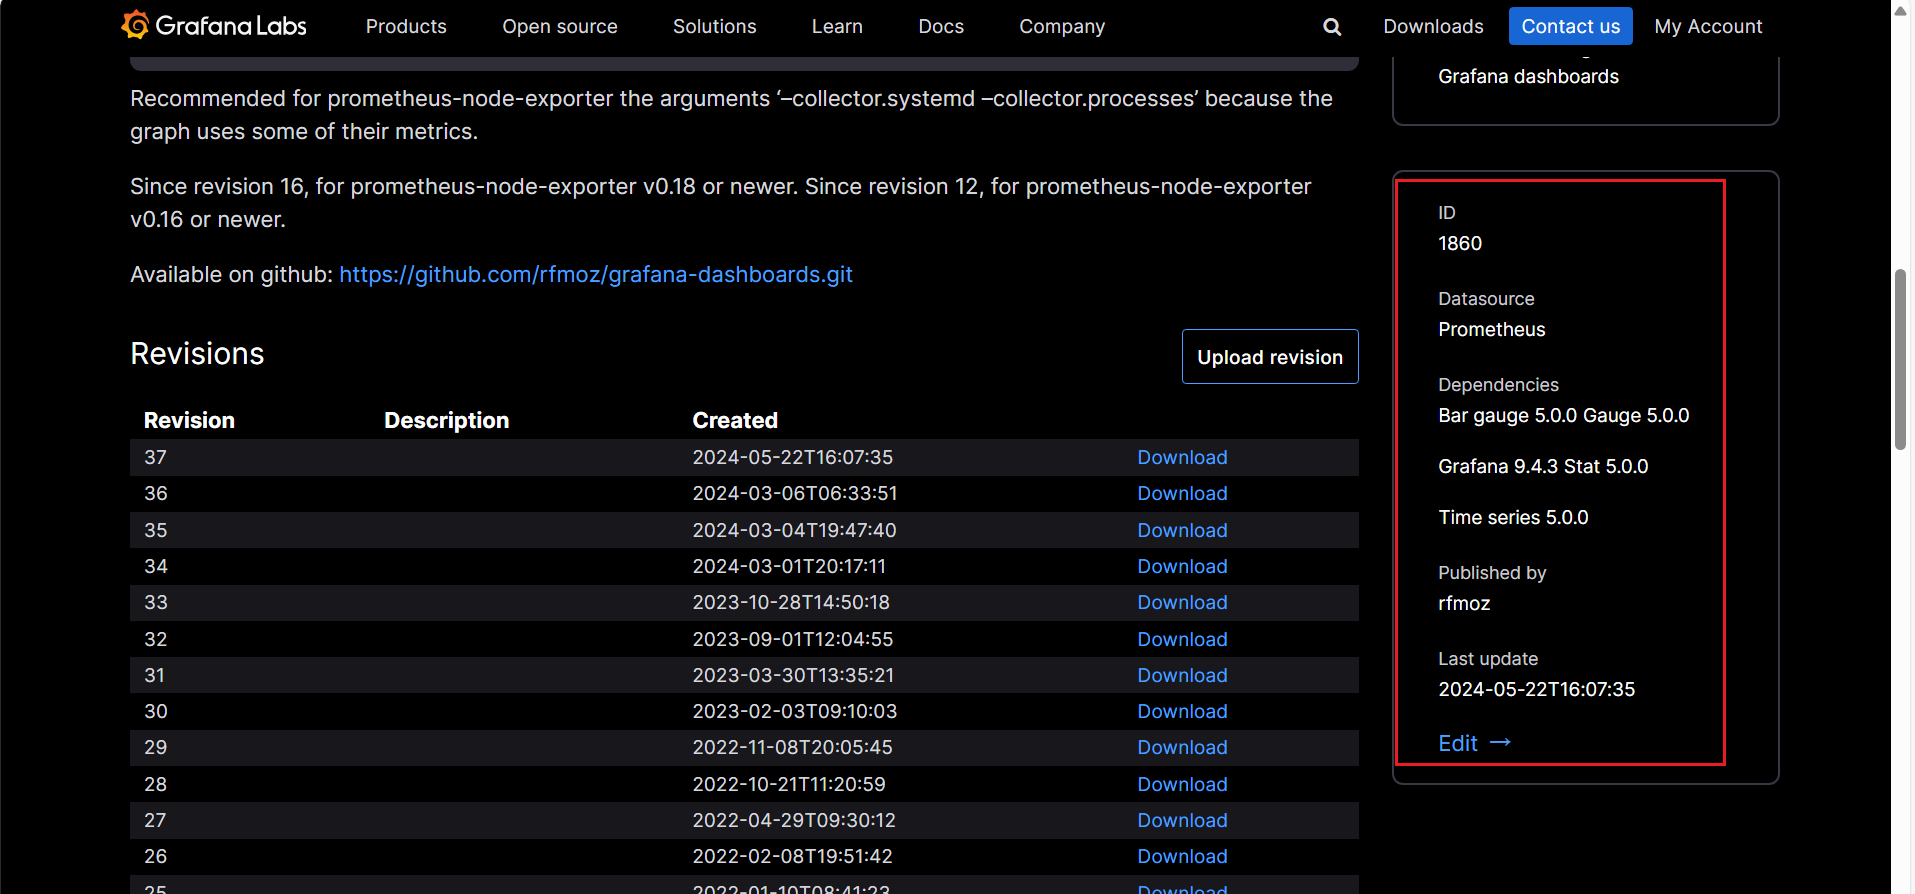Open the Solutions menu

(715, 26)
